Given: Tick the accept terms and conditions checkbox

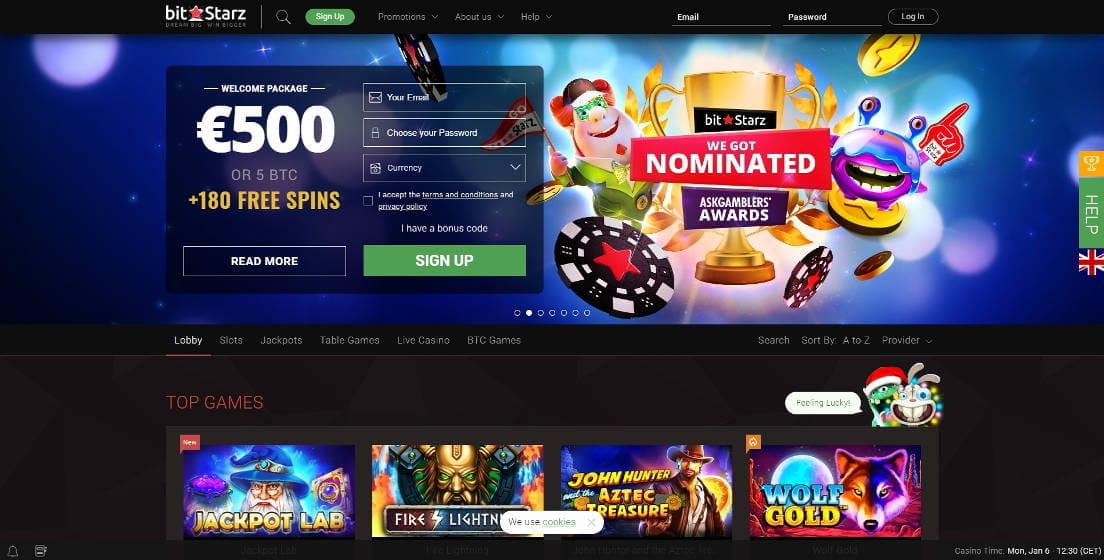Looking at the screenshot, I should pos(368,201).
